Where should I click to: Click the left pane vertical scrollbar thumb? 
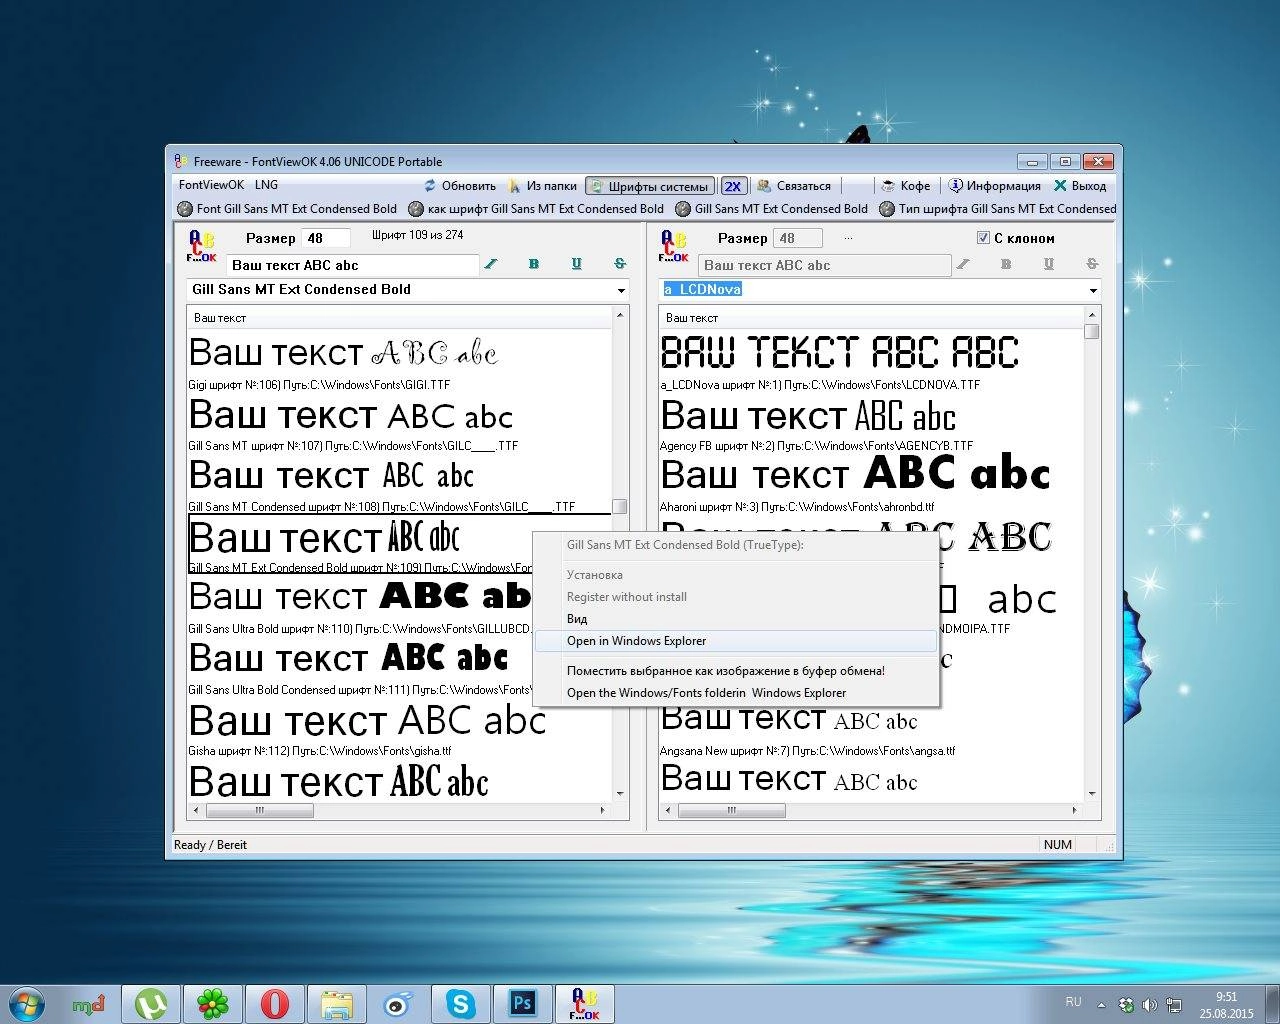click(620, 507)
